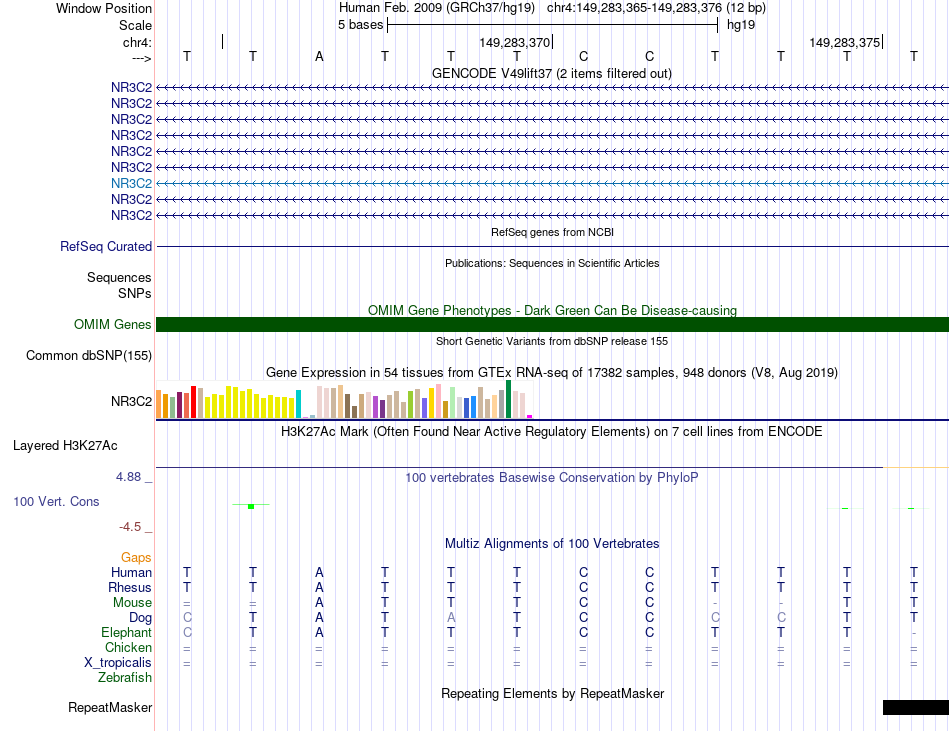Click the dark green OMIM Genes bar
This screenshot has width=950, height=731.
coord(553,325)
